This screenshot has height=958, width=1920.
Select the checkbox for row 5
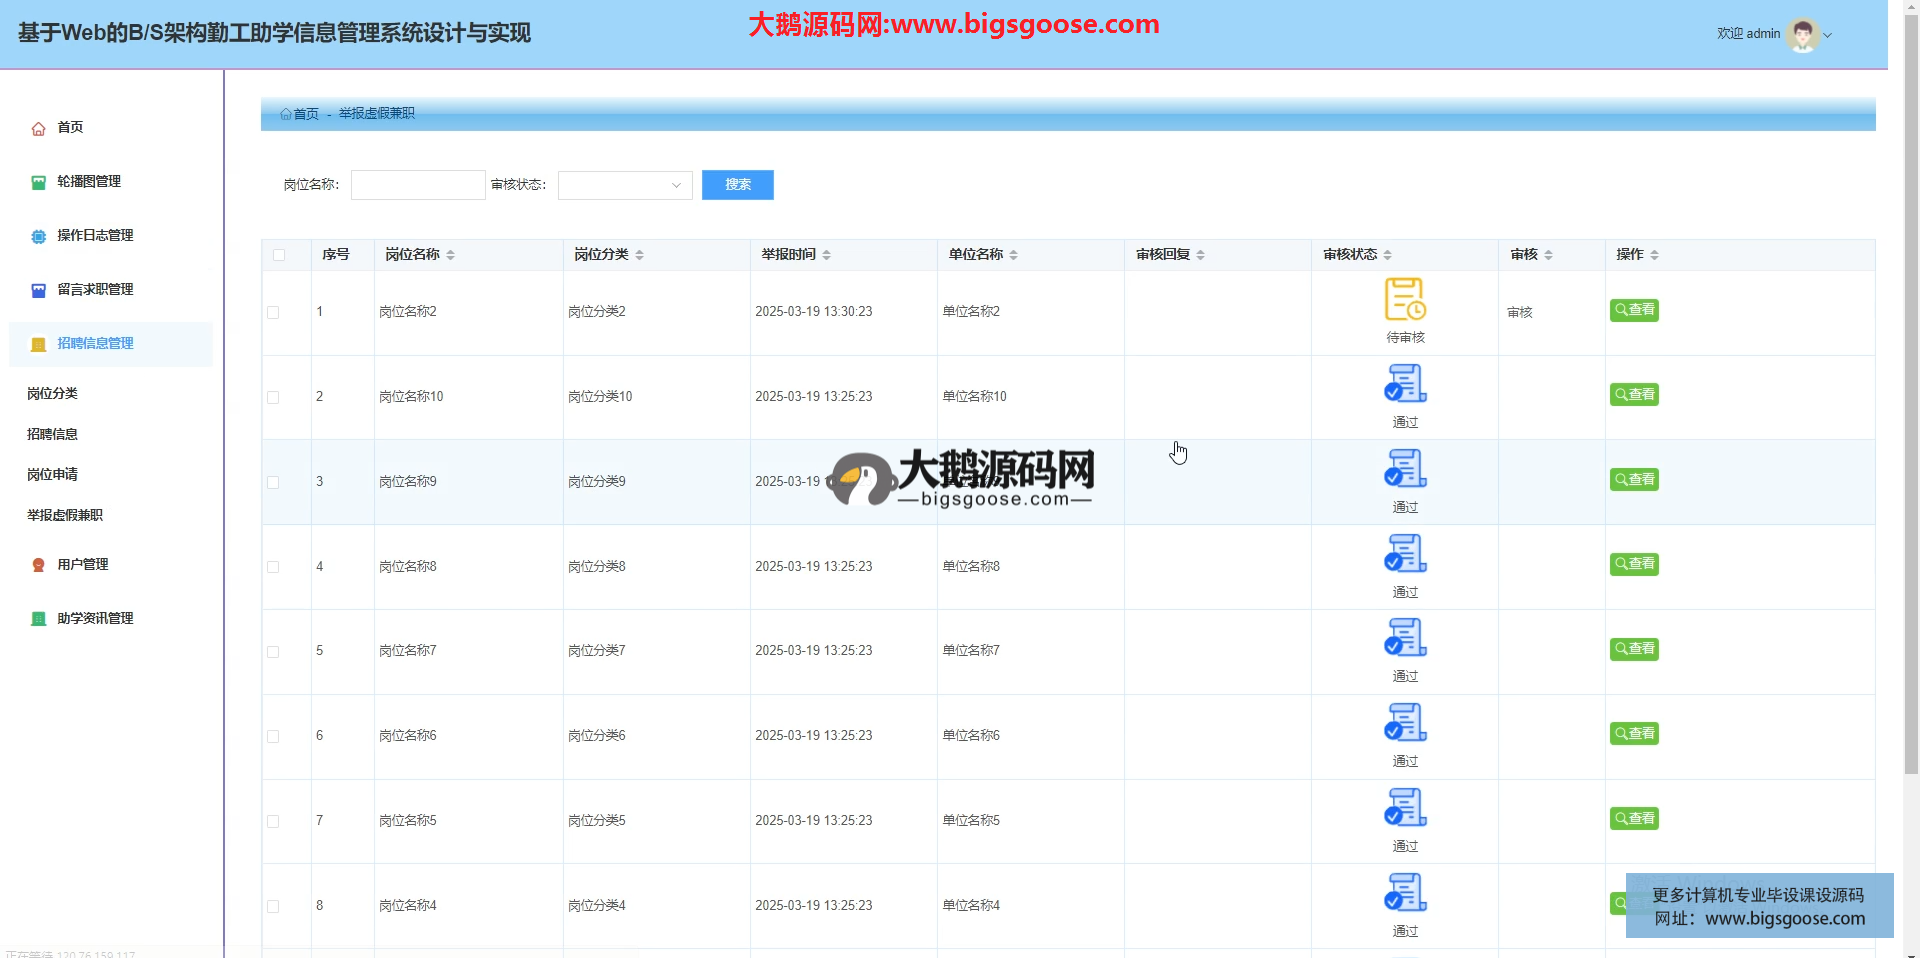point(273,651)
